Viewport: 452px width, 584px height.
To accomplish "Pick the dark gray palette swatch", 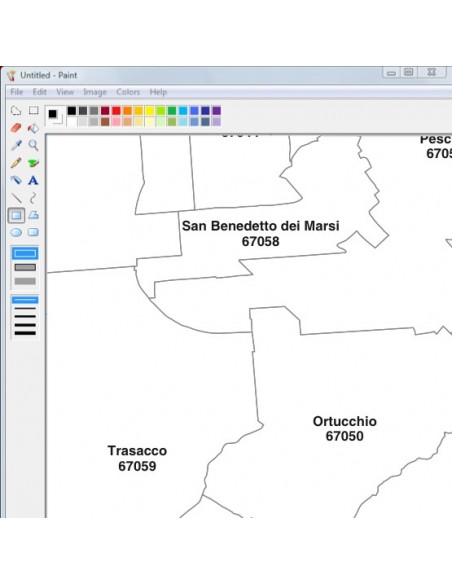I will pyautogui.click(x=83, y=111).
